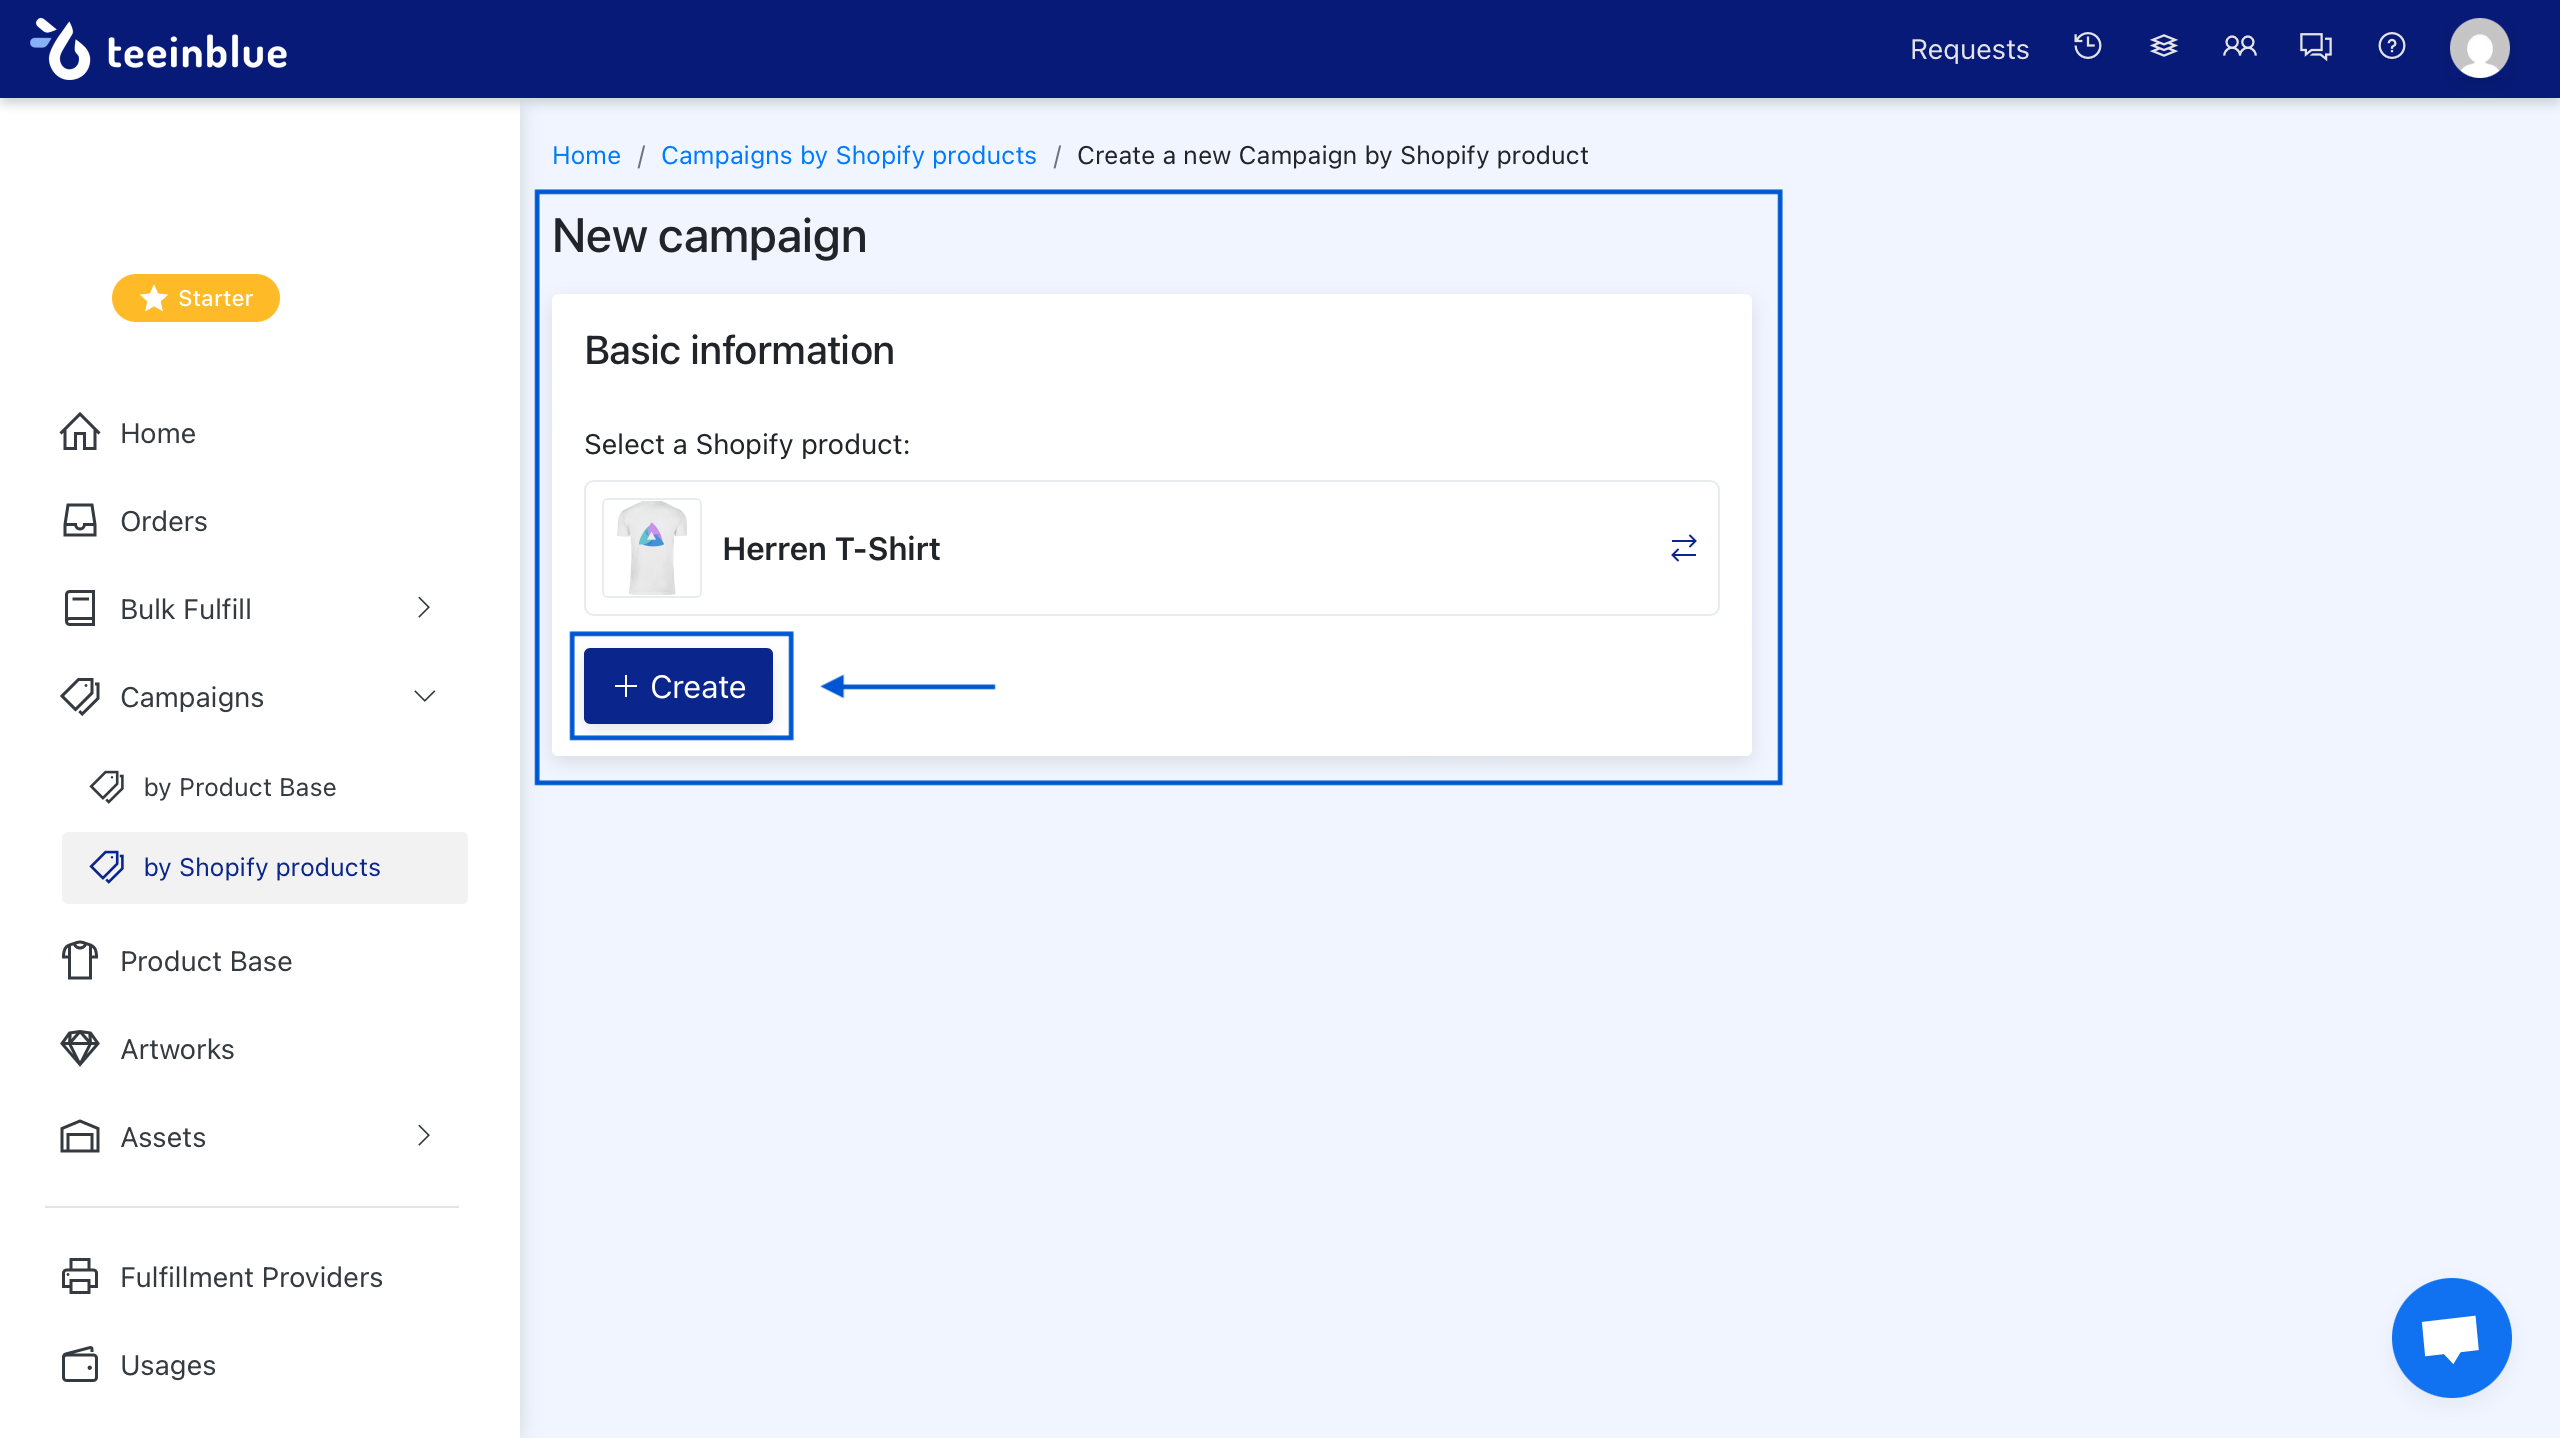The height and width of the screenshot is (1438, 2560).
Task: Open Orders in the sidebar
Action: click(x=164, y=521)
